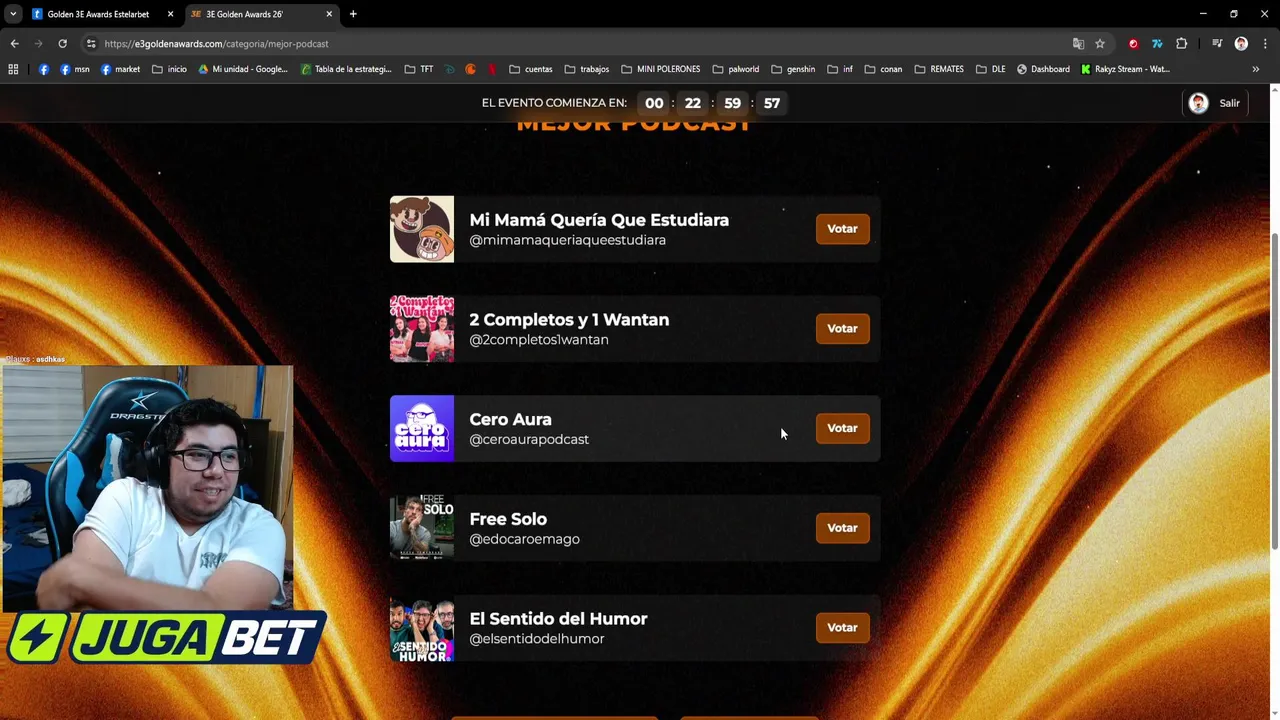Viewport: 1280px width, 720px height.
Task: Open the trabajos bookmark folder
Action: (587, 69)
